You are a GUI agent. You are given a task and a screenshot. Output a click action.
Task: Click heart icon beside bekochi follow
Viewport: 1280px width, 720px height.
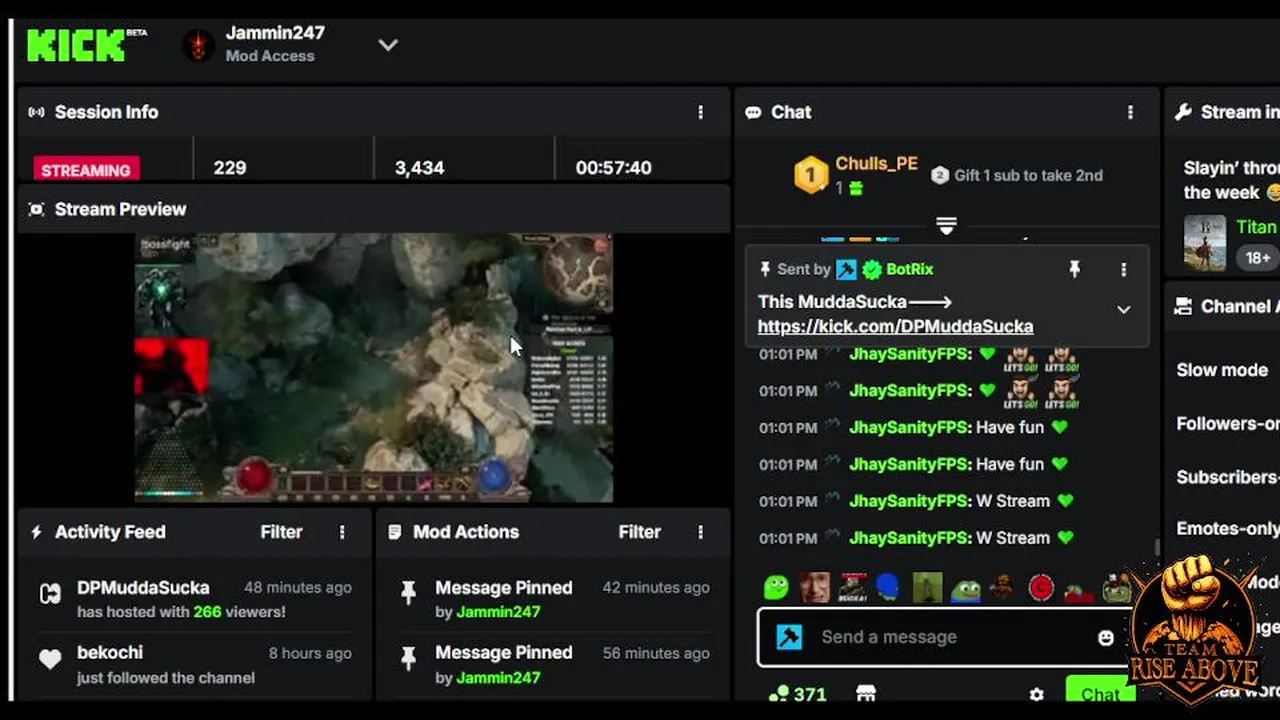(50, 659)
